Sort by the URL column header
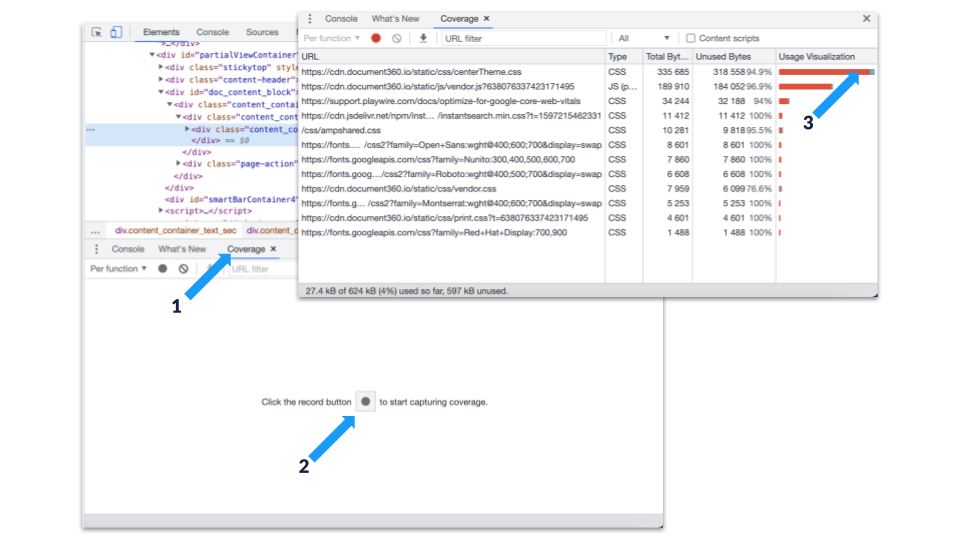 click(x=452, y=56)
